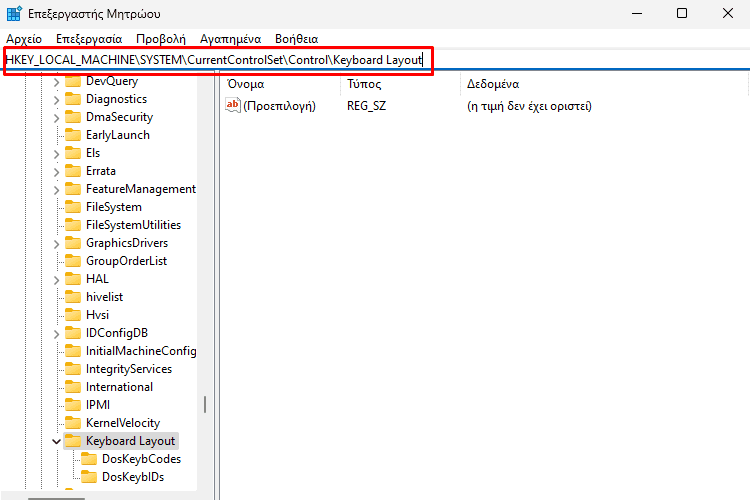Image resolution: width=750 pixels, height=500 pixels.
Task: Expand the IDConfigDB key
Action: [x=56, y=334]
